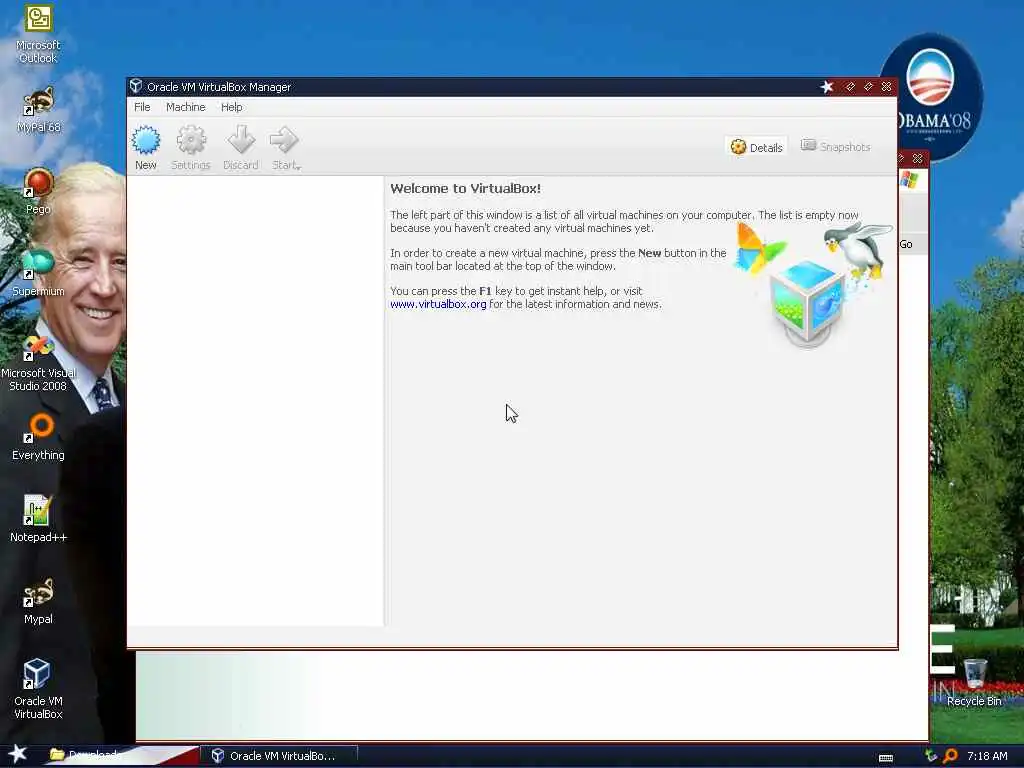Click the star Start button on taskbar
The height and width of the screenshot is (768, 1024).
18,755
